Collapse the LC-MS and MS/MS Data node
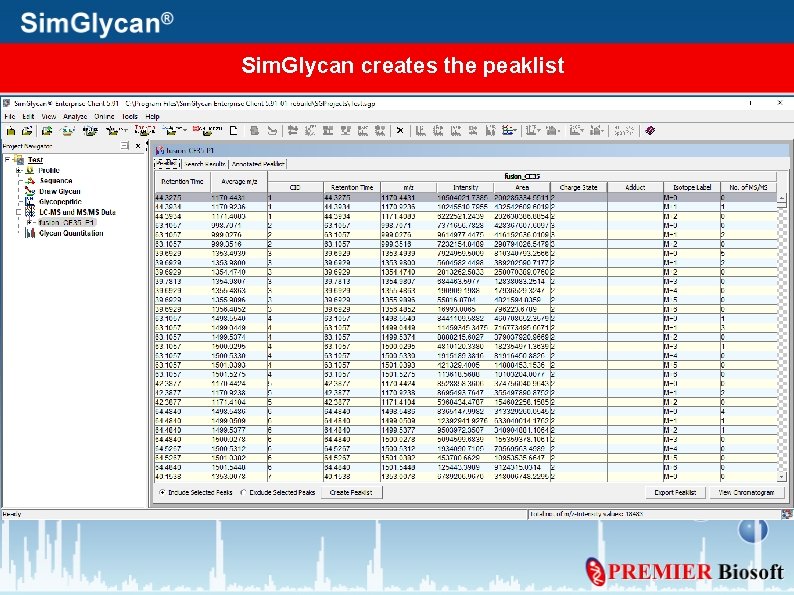Image resolution: width=794 pixels, height=595 pixels. tap(19, 212)
